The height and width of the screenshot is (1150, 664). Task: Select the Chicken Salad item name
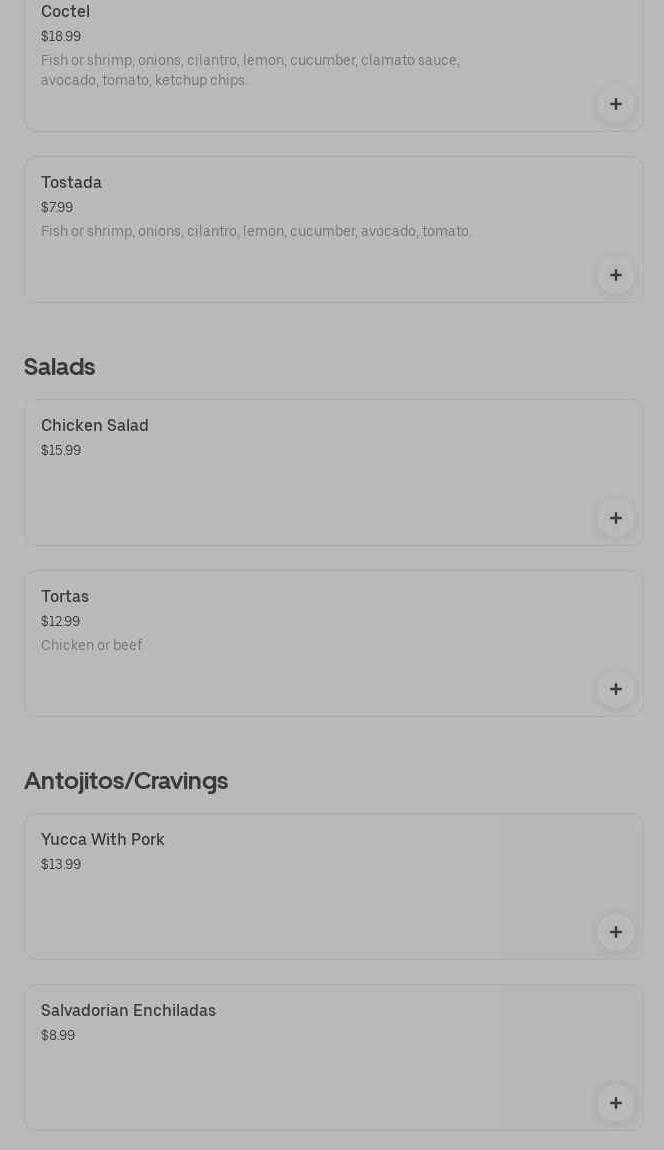(95, 426)
